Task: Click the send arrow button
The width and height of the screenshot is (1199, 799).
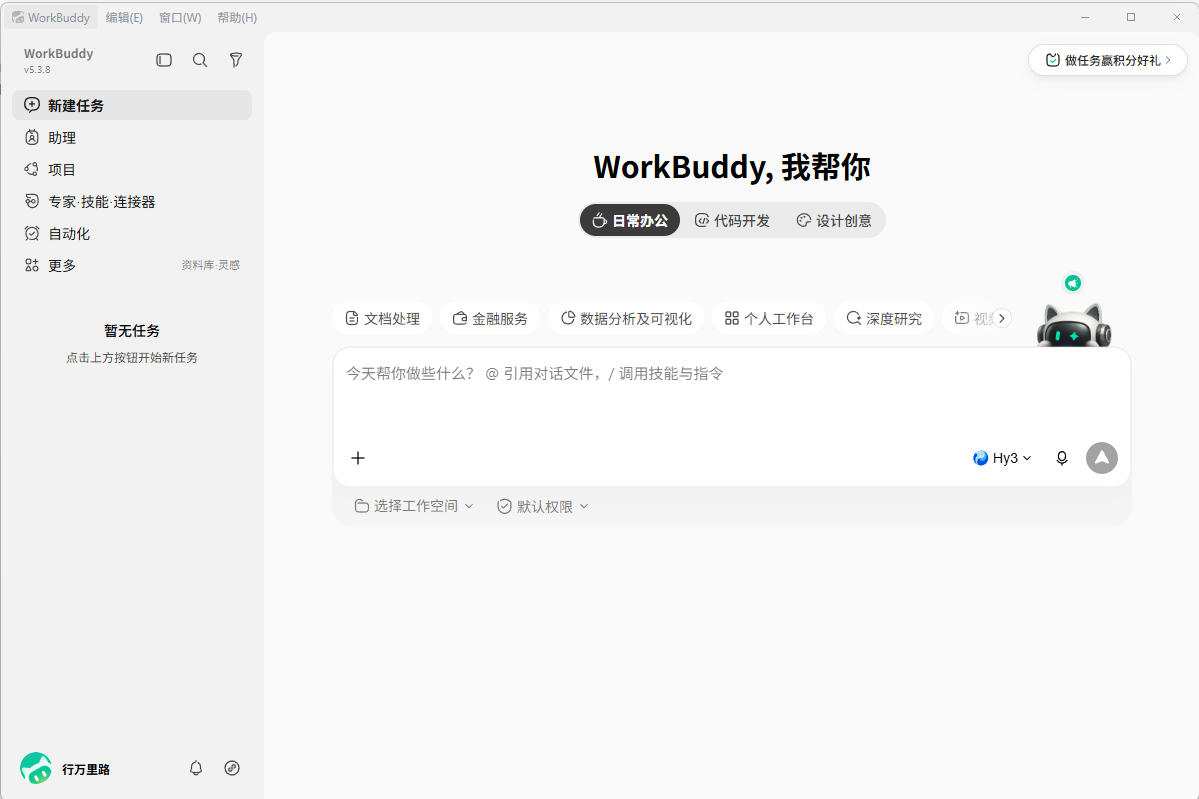Action: pyautogui.click(x=1102, y=458)
